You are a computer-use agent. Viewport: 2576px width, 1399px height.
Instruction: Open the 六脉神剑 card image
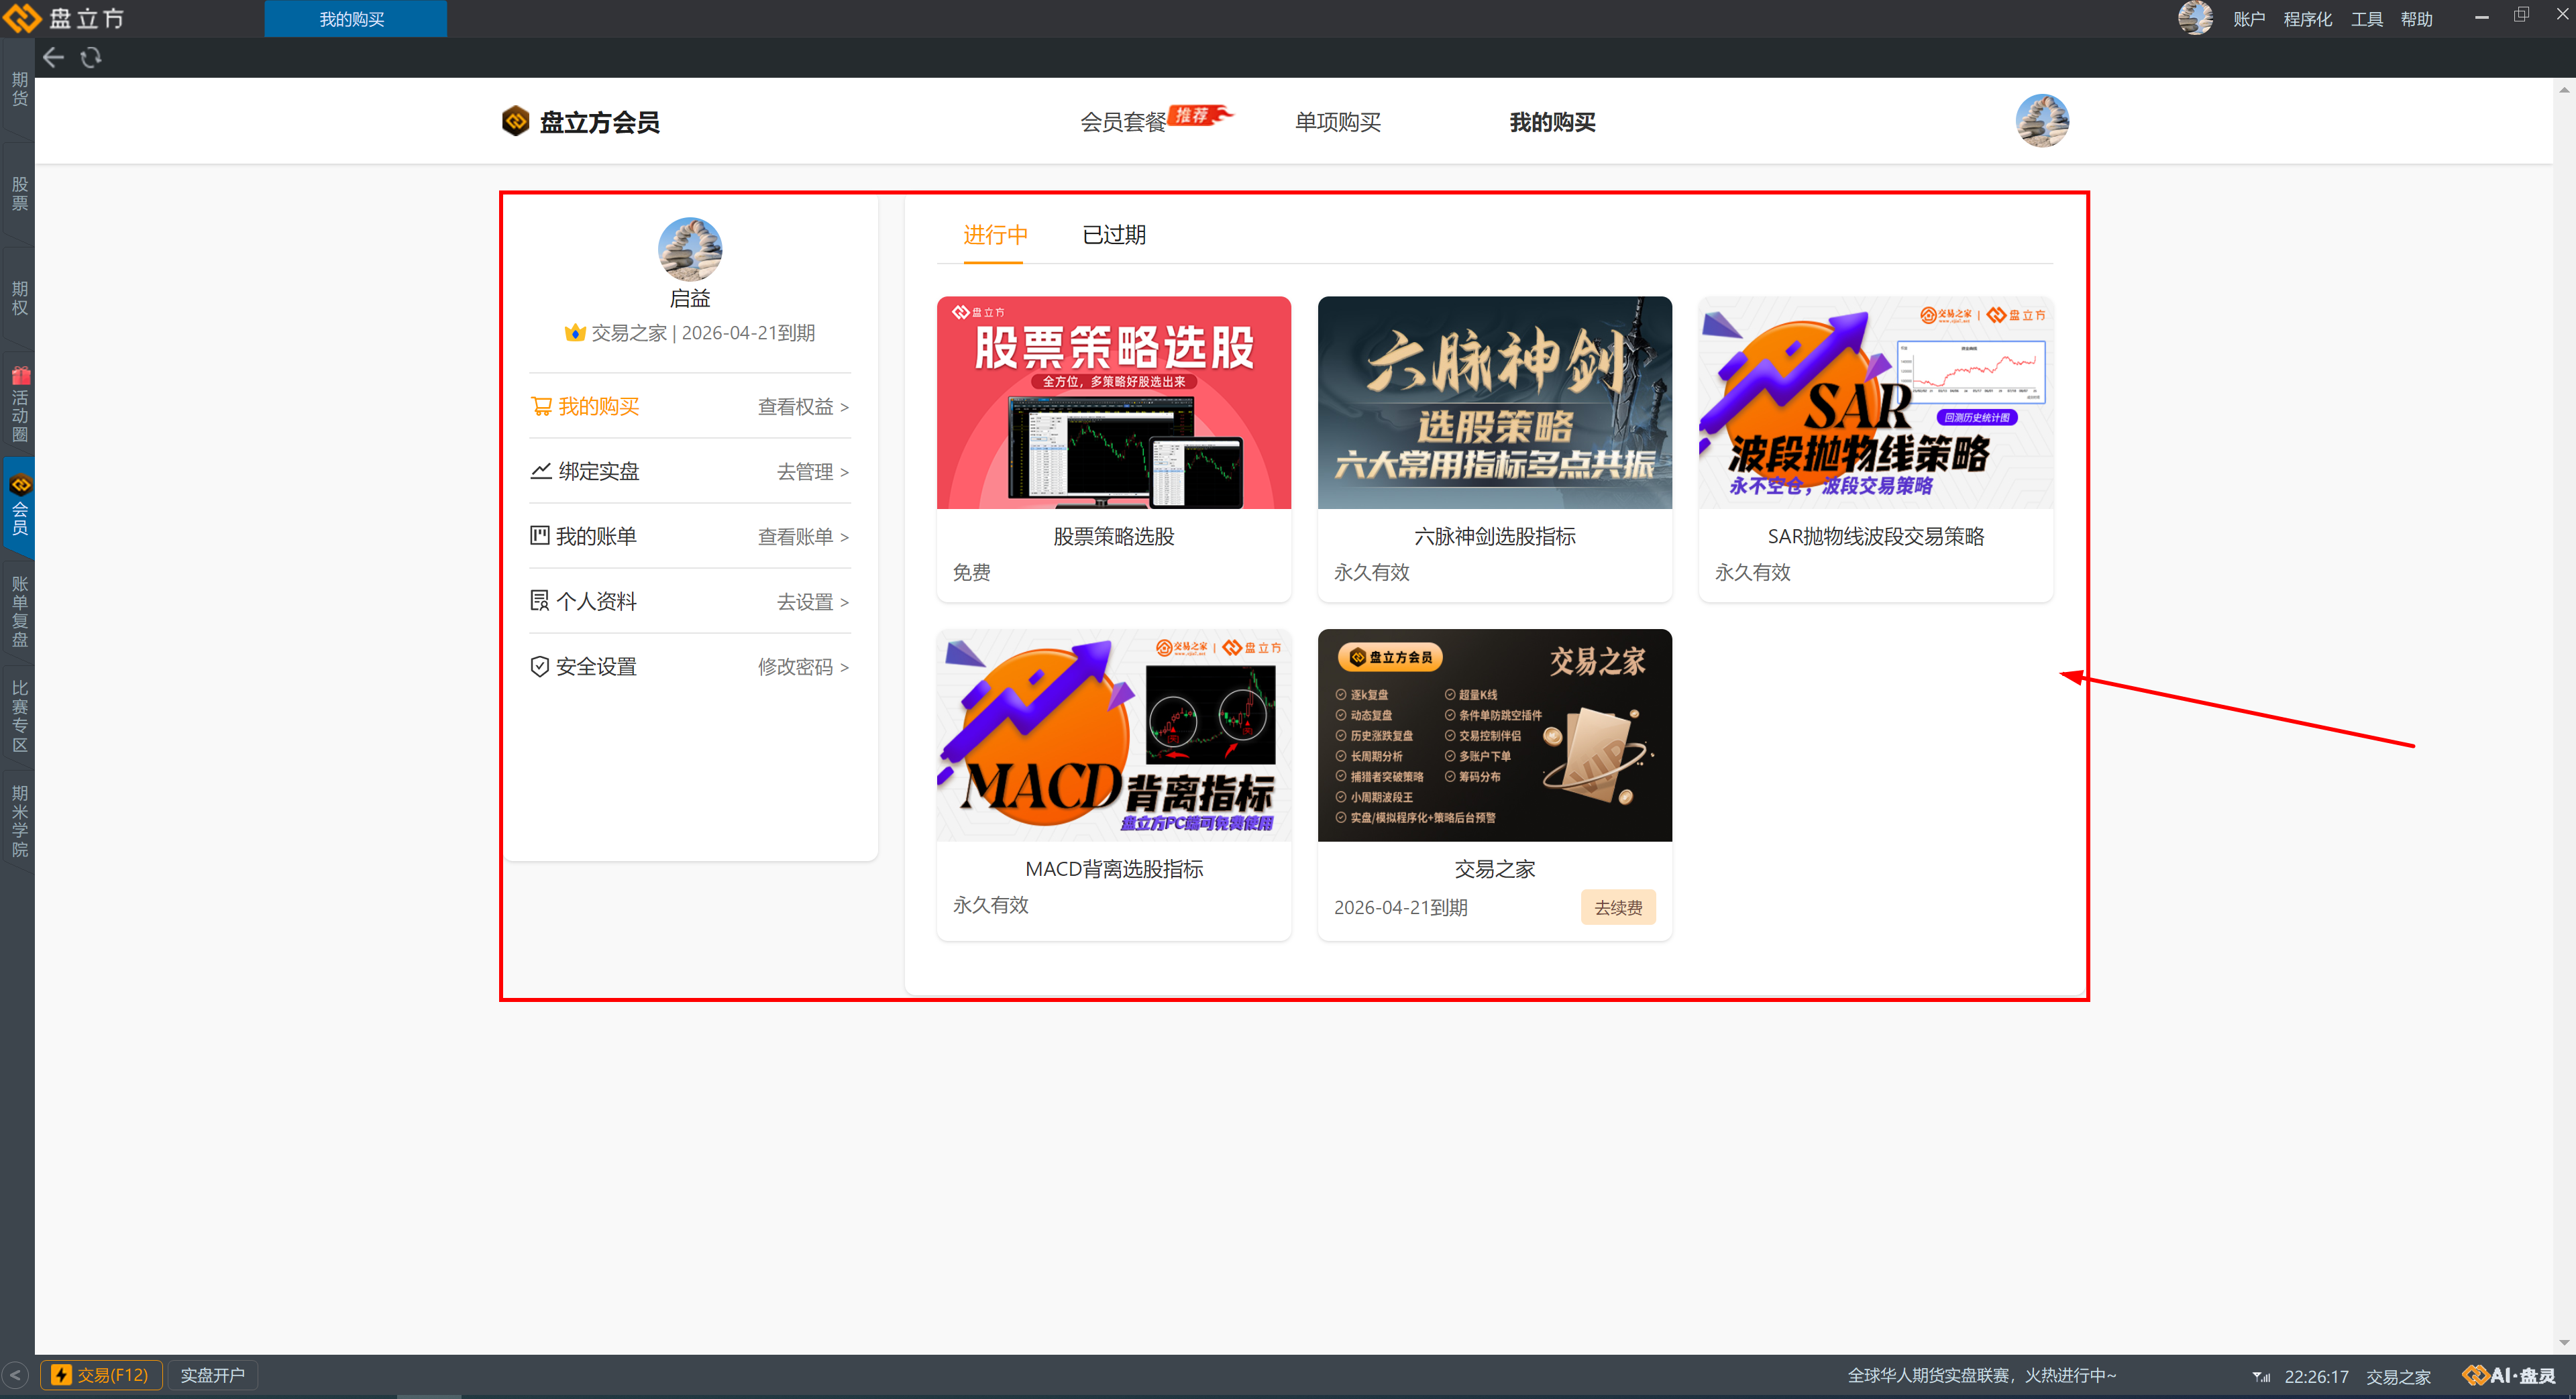click(x=1494, y=402)
